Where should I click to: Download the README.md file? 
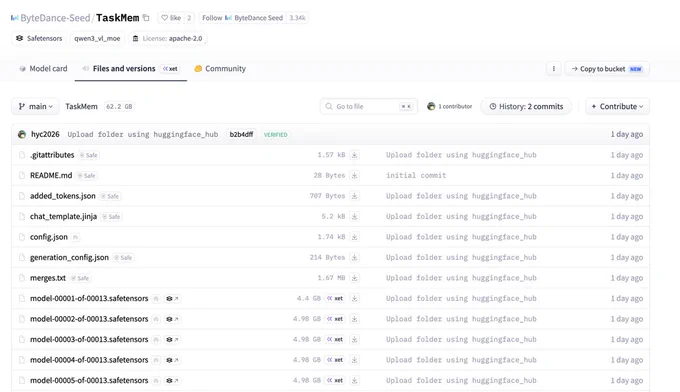(354, 175)
